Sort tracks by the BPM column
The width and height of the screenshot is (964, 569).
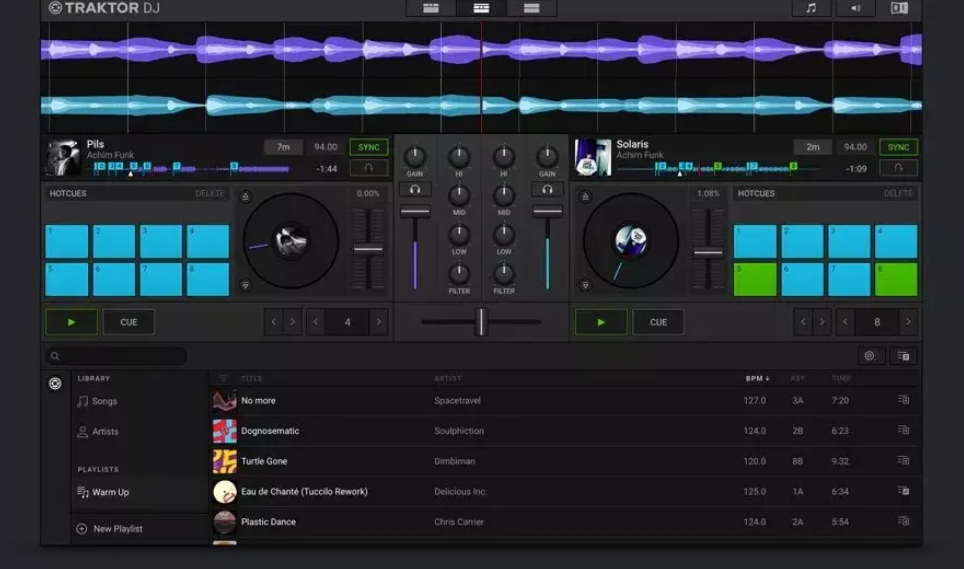757,379
